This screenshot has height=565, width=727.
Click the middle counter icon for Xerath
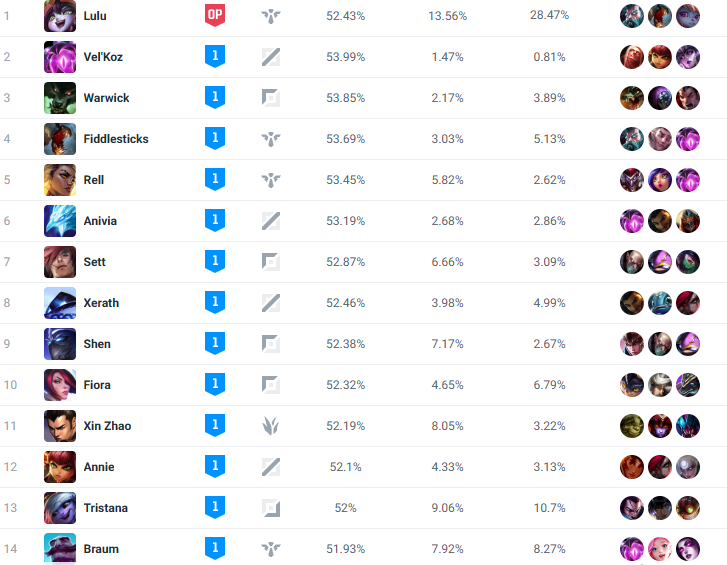coord(660,303)
